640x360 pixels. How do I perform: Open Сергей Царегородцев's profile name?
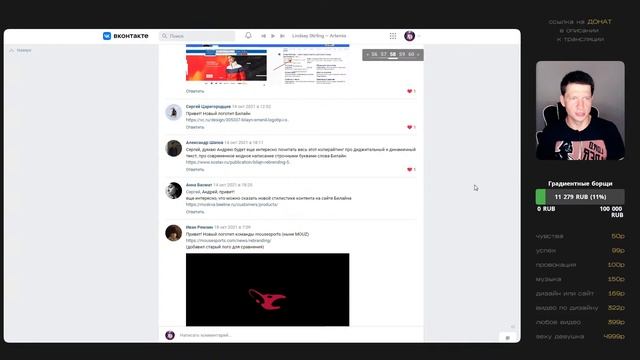[x=208, y=107]
